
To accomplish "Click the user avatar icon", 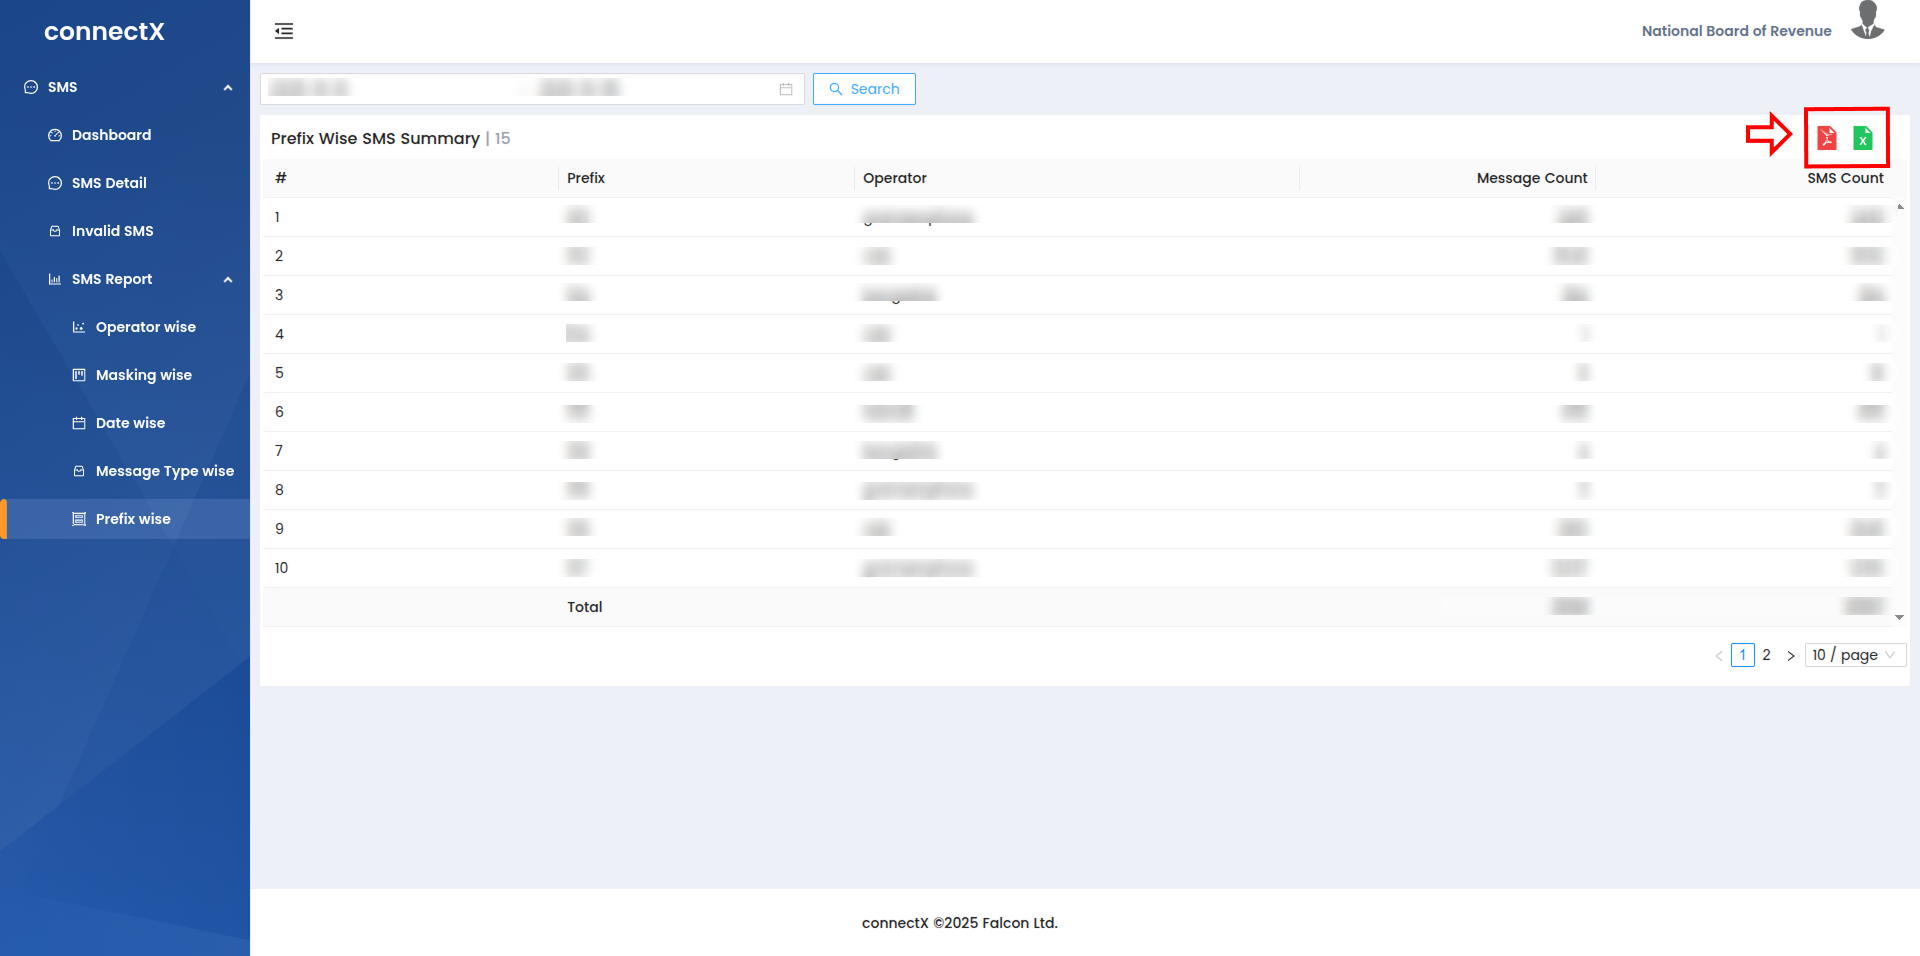I will (1867, 22).
